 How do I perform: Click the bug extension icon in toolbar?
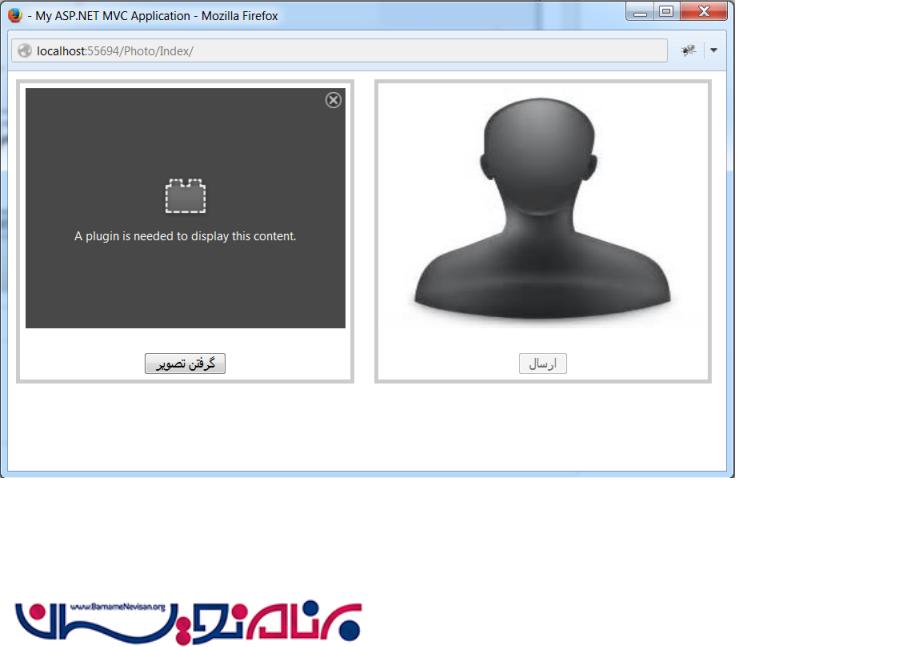pyautogui.click(x=688, y=50)
